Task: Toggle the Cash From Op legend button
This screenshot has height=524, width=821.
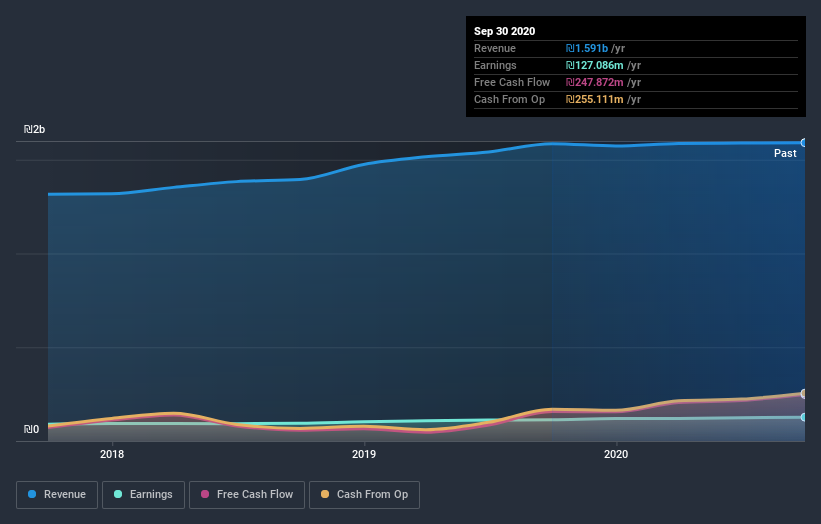Action: [x=364, y=495]
